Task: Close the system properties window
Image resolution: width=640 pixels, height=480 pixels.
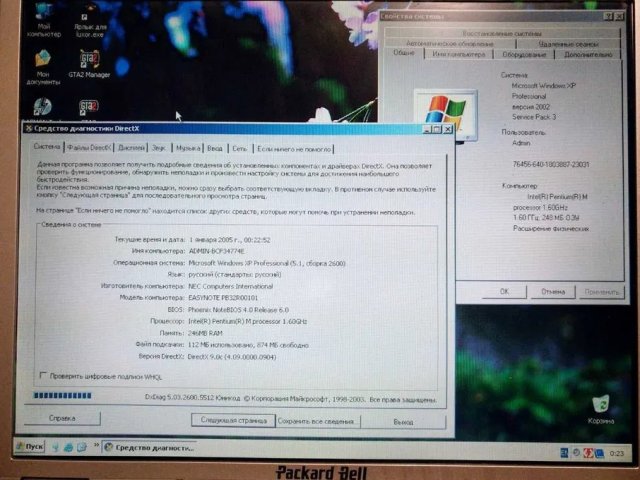Action: (619, 16)
